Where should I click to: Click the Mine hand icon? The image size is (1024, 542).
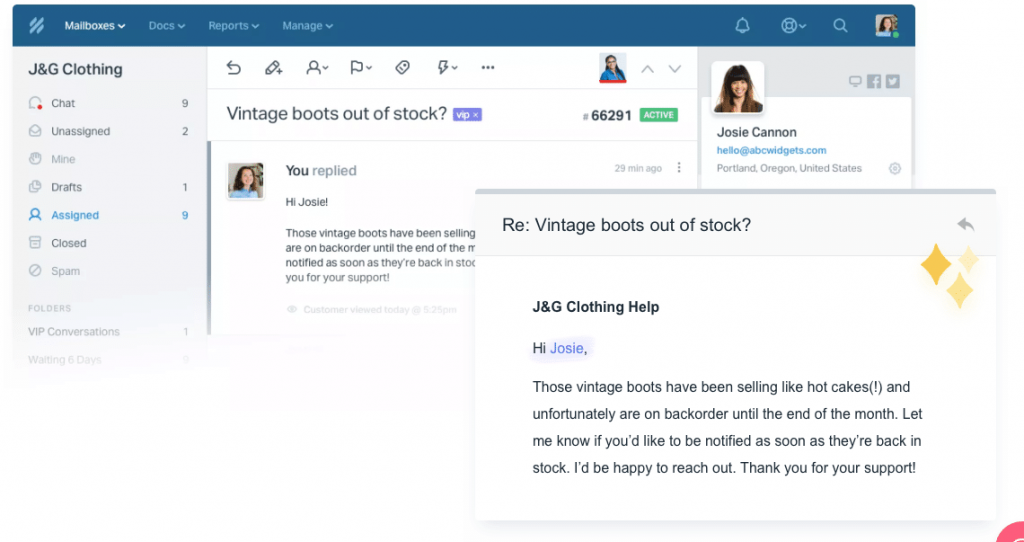(35, 159)
